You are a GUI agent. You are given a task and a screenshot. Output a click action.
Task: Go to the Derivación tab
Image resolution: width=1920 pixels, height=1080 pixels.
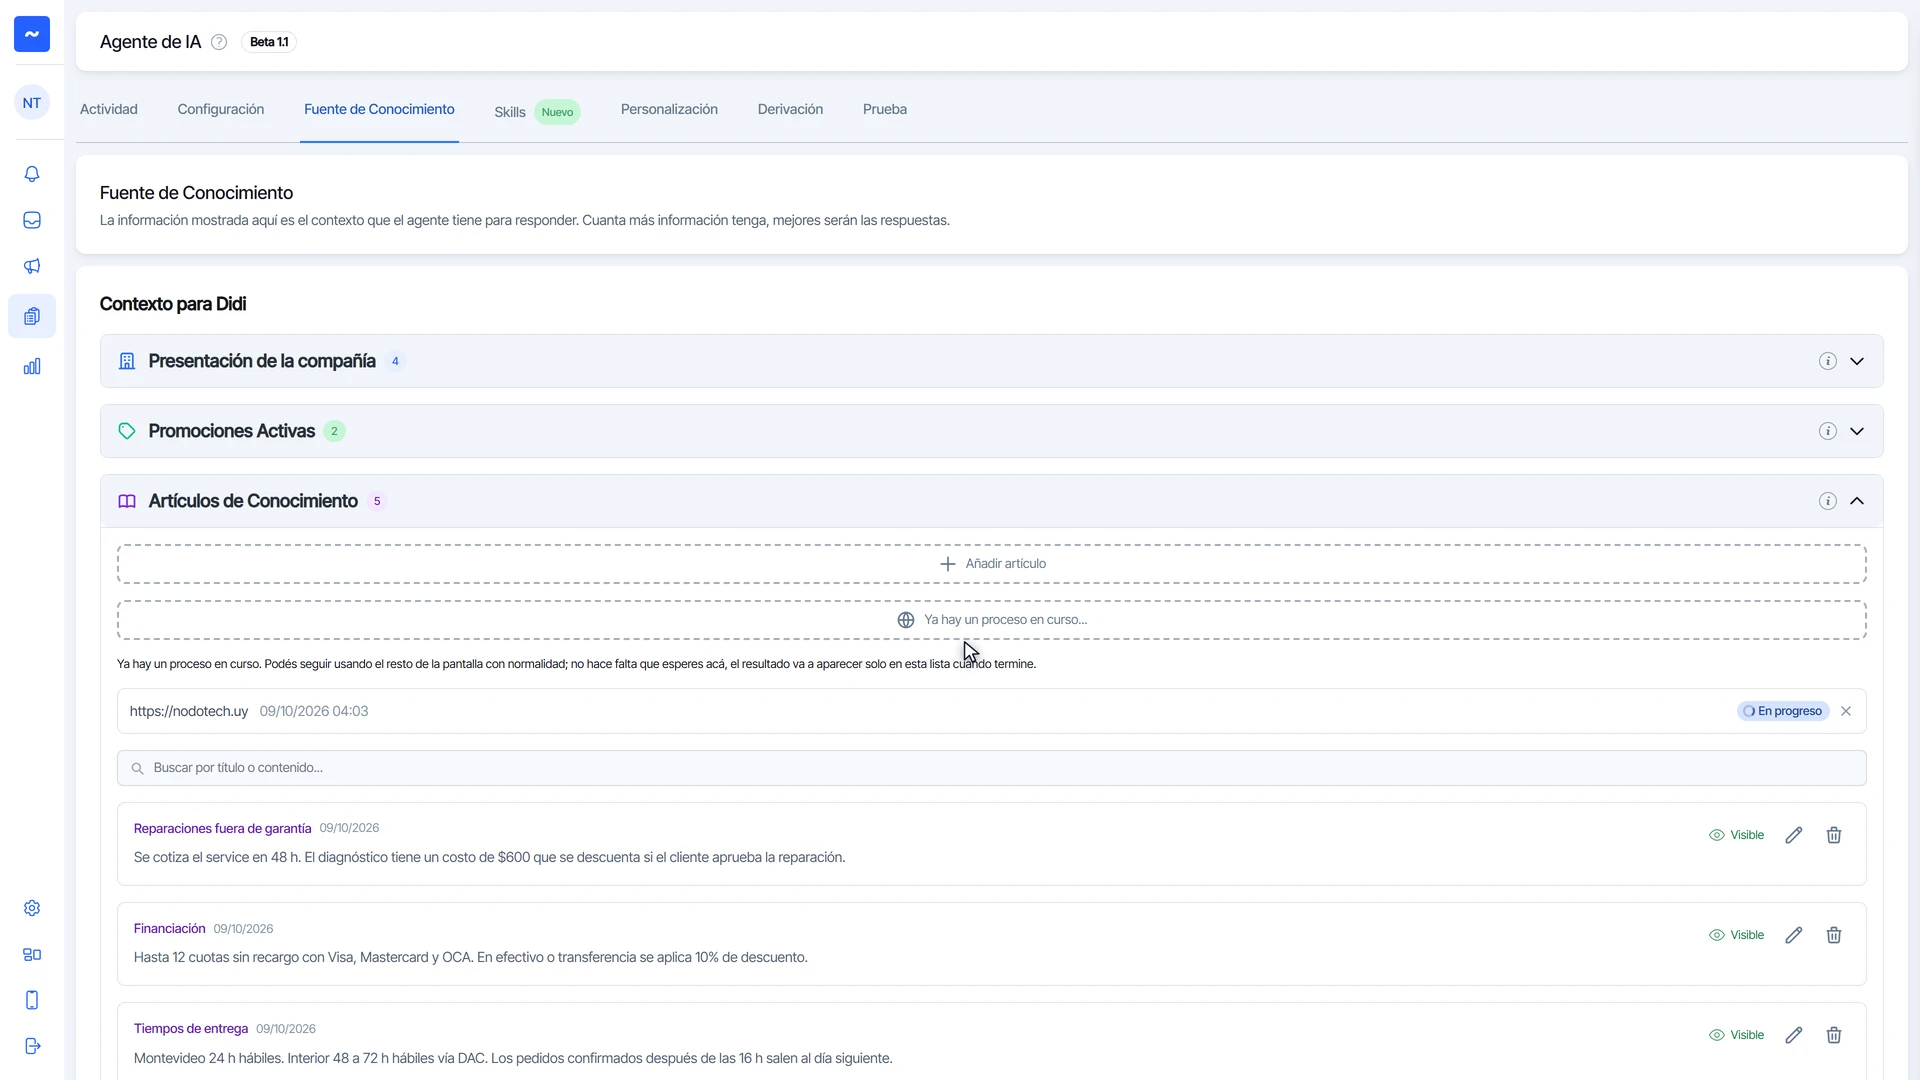790,109
